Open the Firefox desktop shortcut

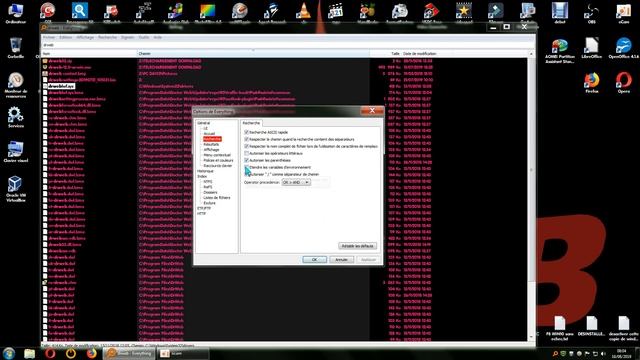591,83
